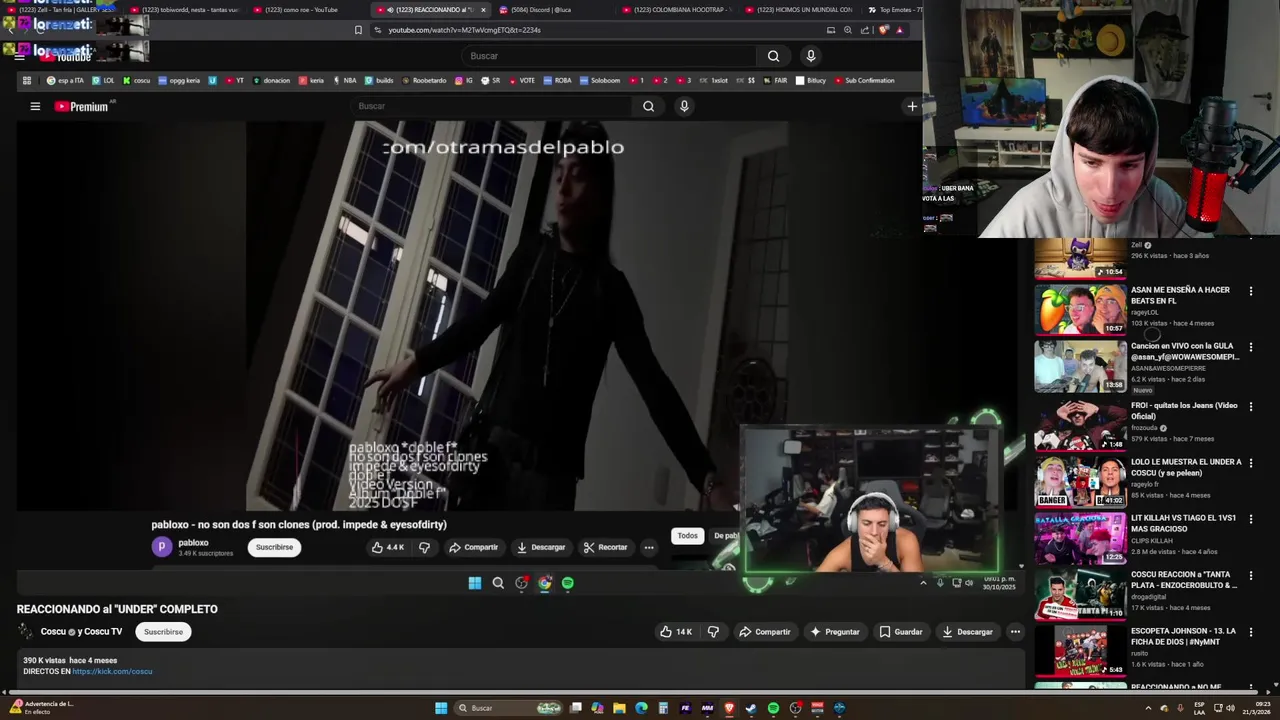Click Recortar to clip the pabloxo video
1280x720 pixels.
(605, 547)
